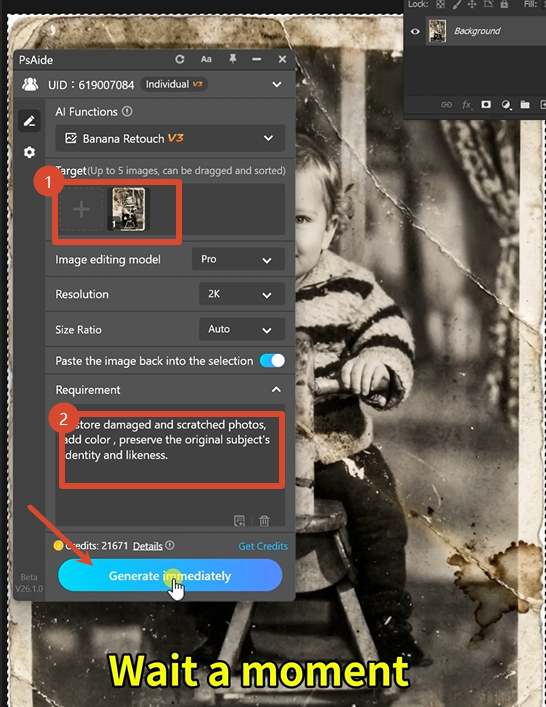
Task: Open the Aa font size option
Action: (x=206, y=60)
